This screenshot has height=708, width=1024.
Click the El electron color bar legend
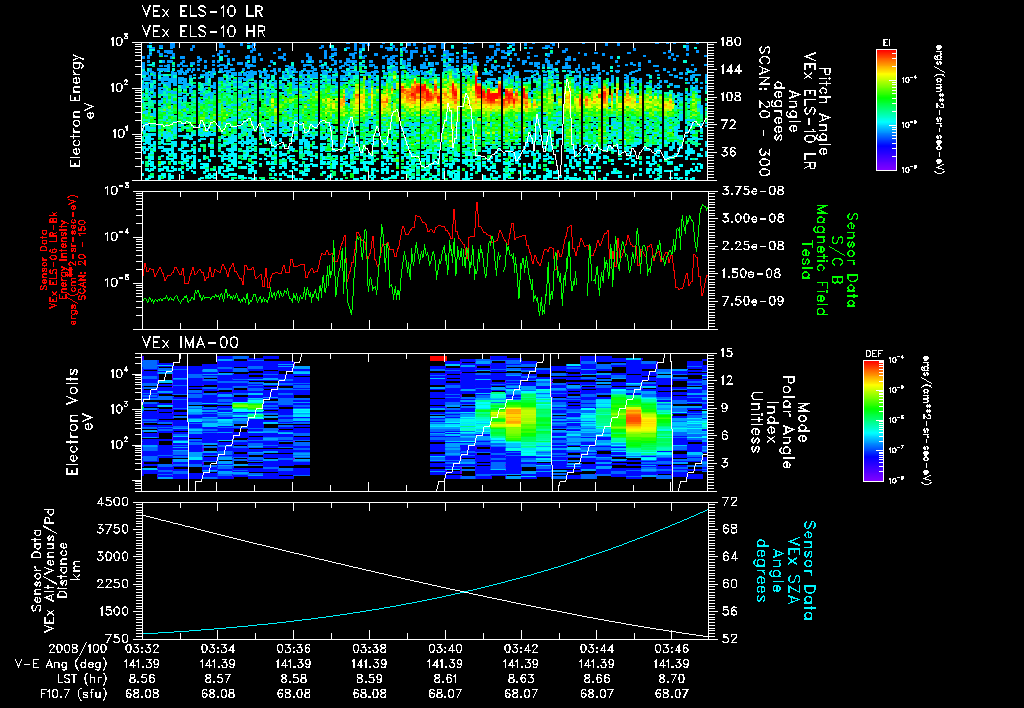coord(886,109)
